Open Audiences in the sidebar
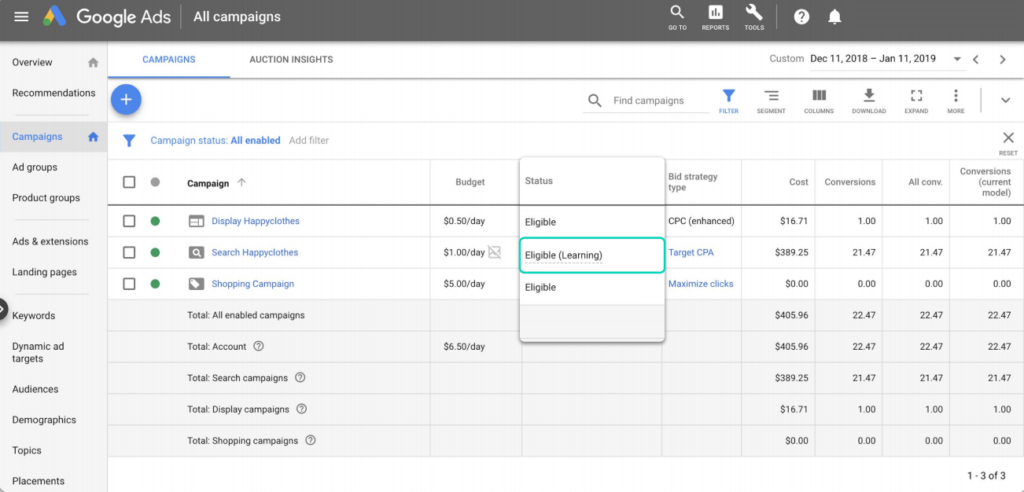This screenshot has width=1024, height=492. coord(35,389)
